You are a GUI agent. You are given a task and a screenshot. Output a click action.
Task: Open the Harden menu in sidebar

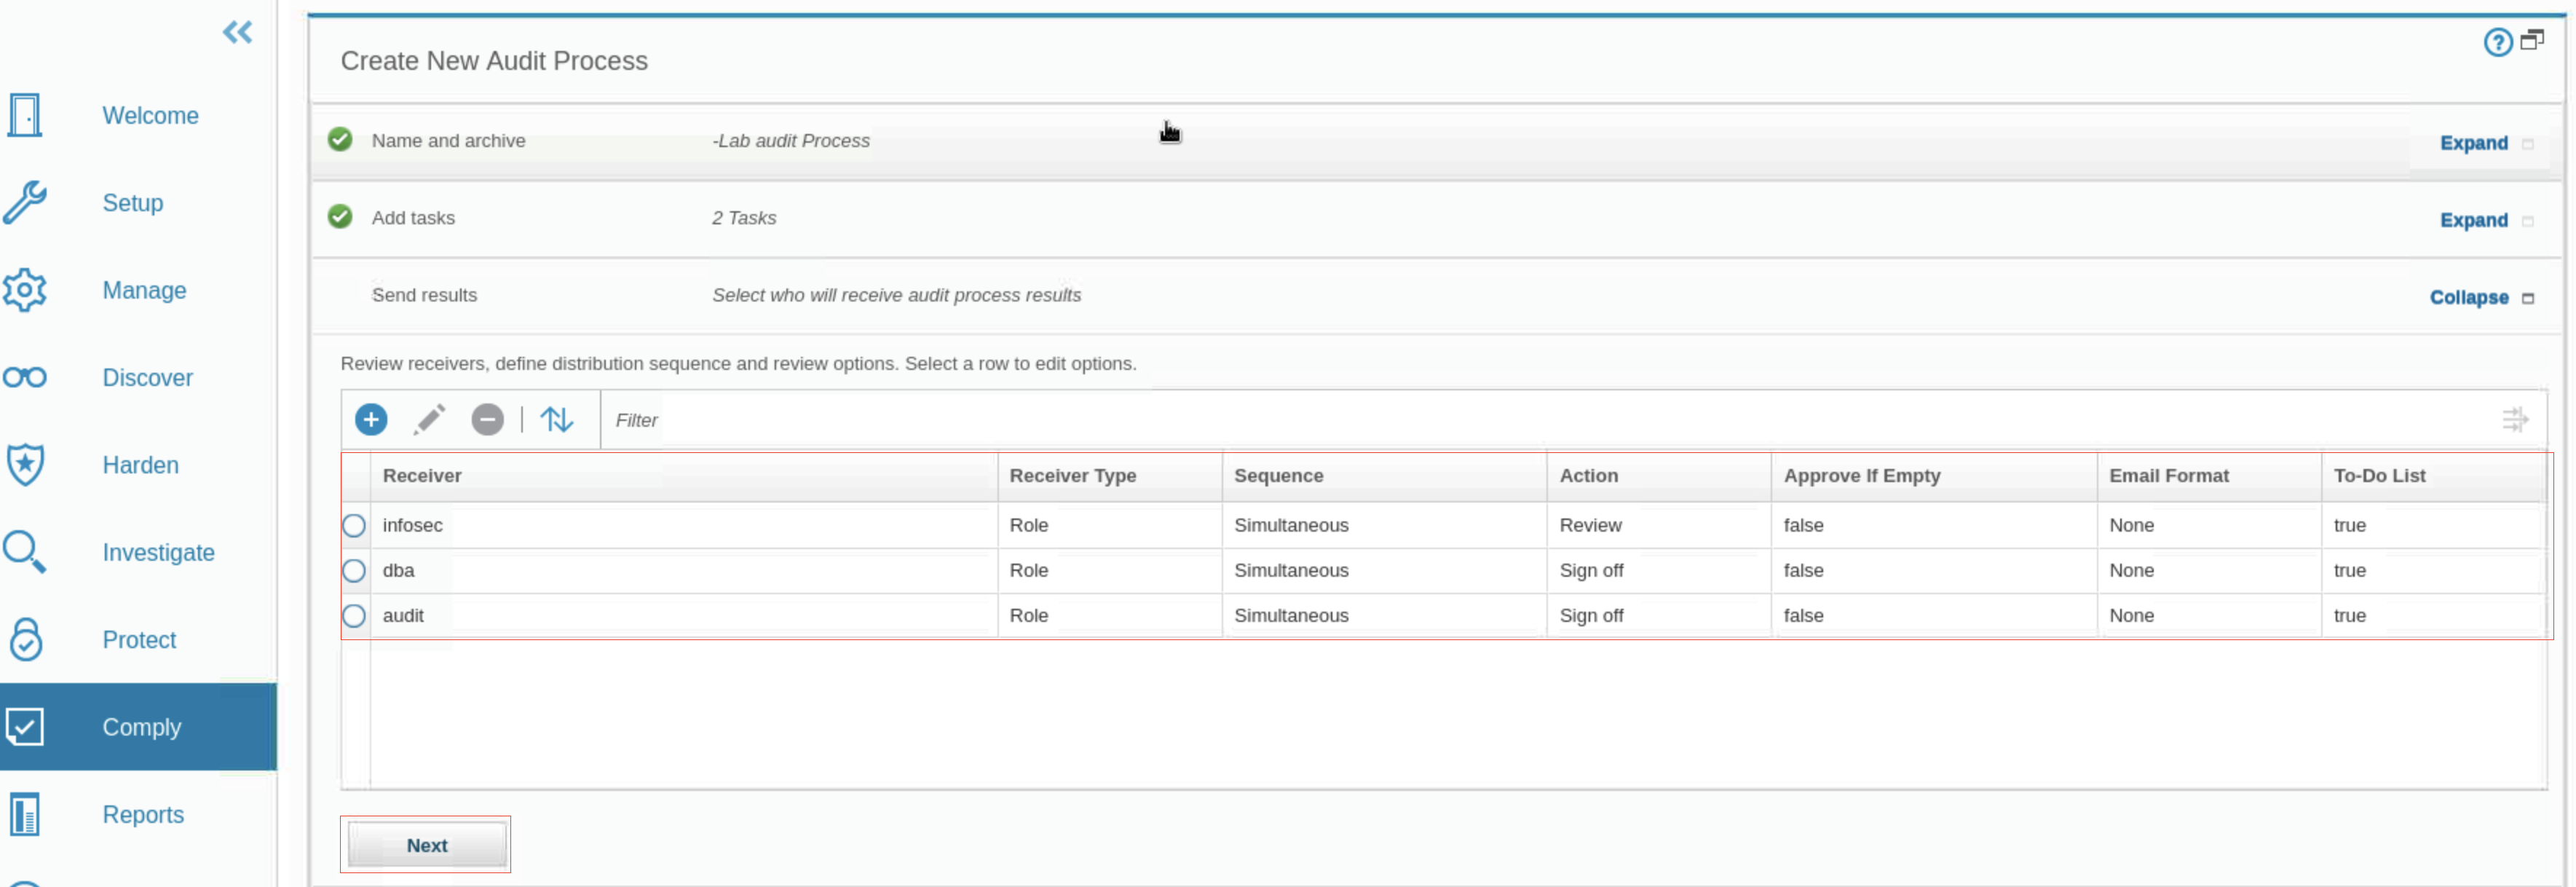(x=140, y=465)
